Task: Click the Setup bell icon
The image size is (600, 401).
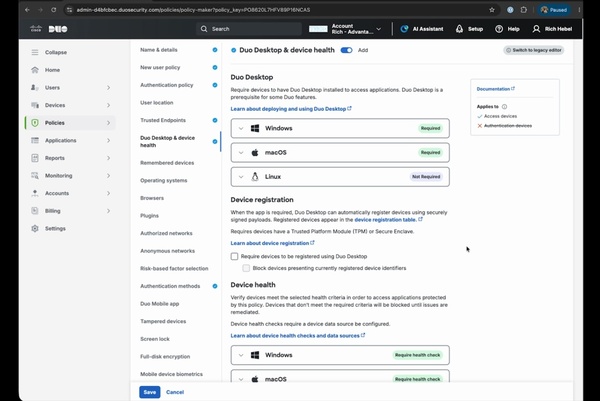Action: [x=459, y=29]
